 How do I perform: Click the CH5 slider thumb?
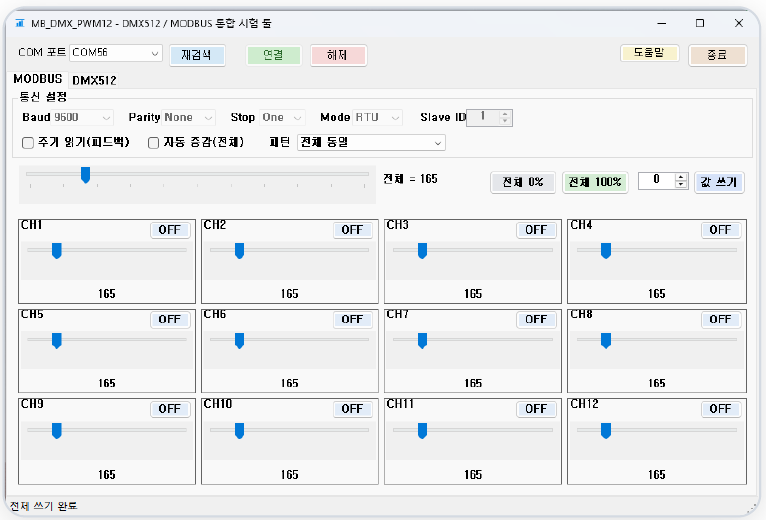click(57, 340)
